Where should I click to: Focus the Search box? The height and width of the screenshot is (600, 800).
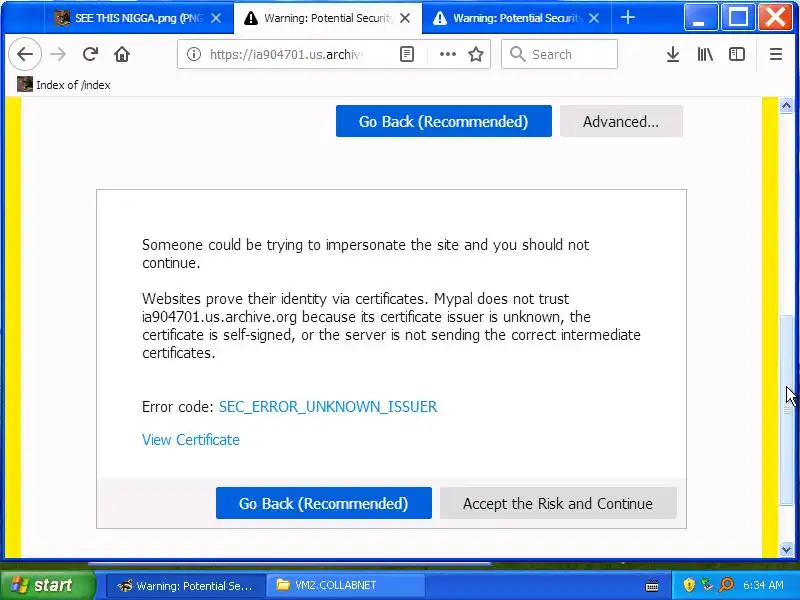click(x=559, y=54)
